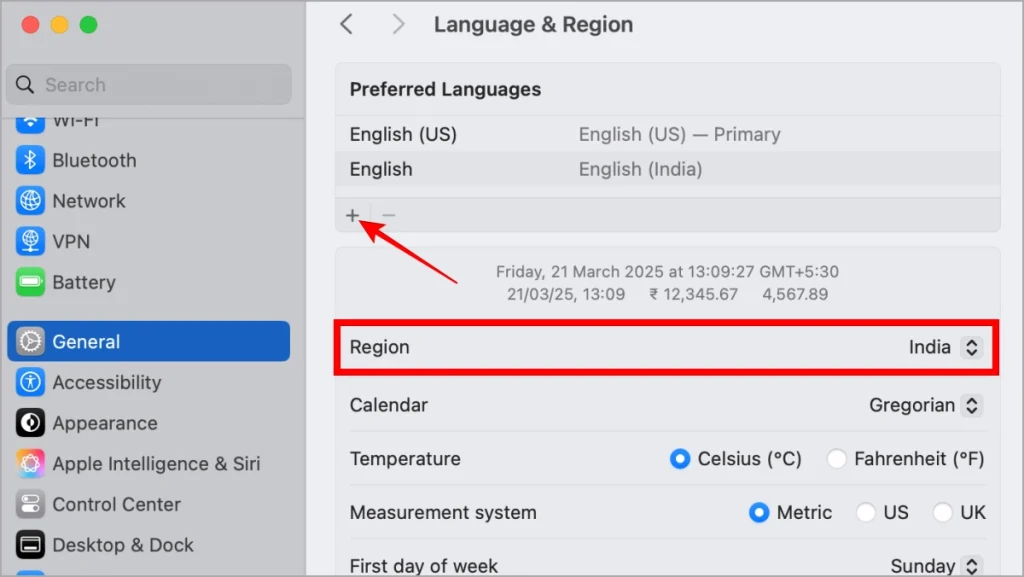The height and width of the screenshot is (577, 1024).
Task: Open First day of week dropdown
Action: click(935, 566)
